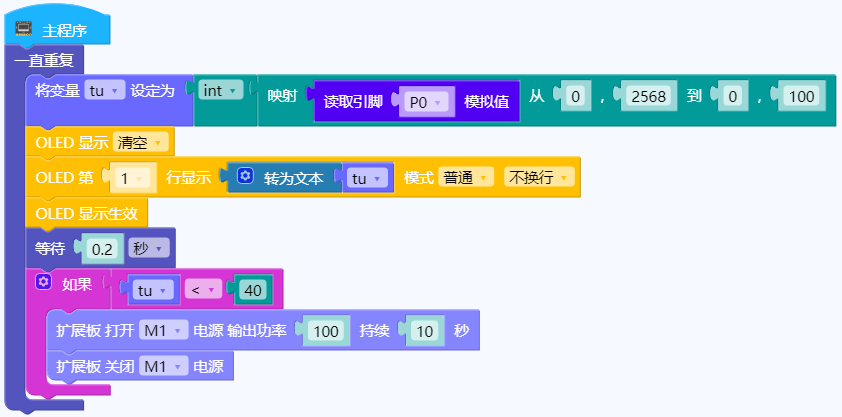The image size is (842, 417).
Task: Click the 40 comparison value field
Action: point(252,291)
